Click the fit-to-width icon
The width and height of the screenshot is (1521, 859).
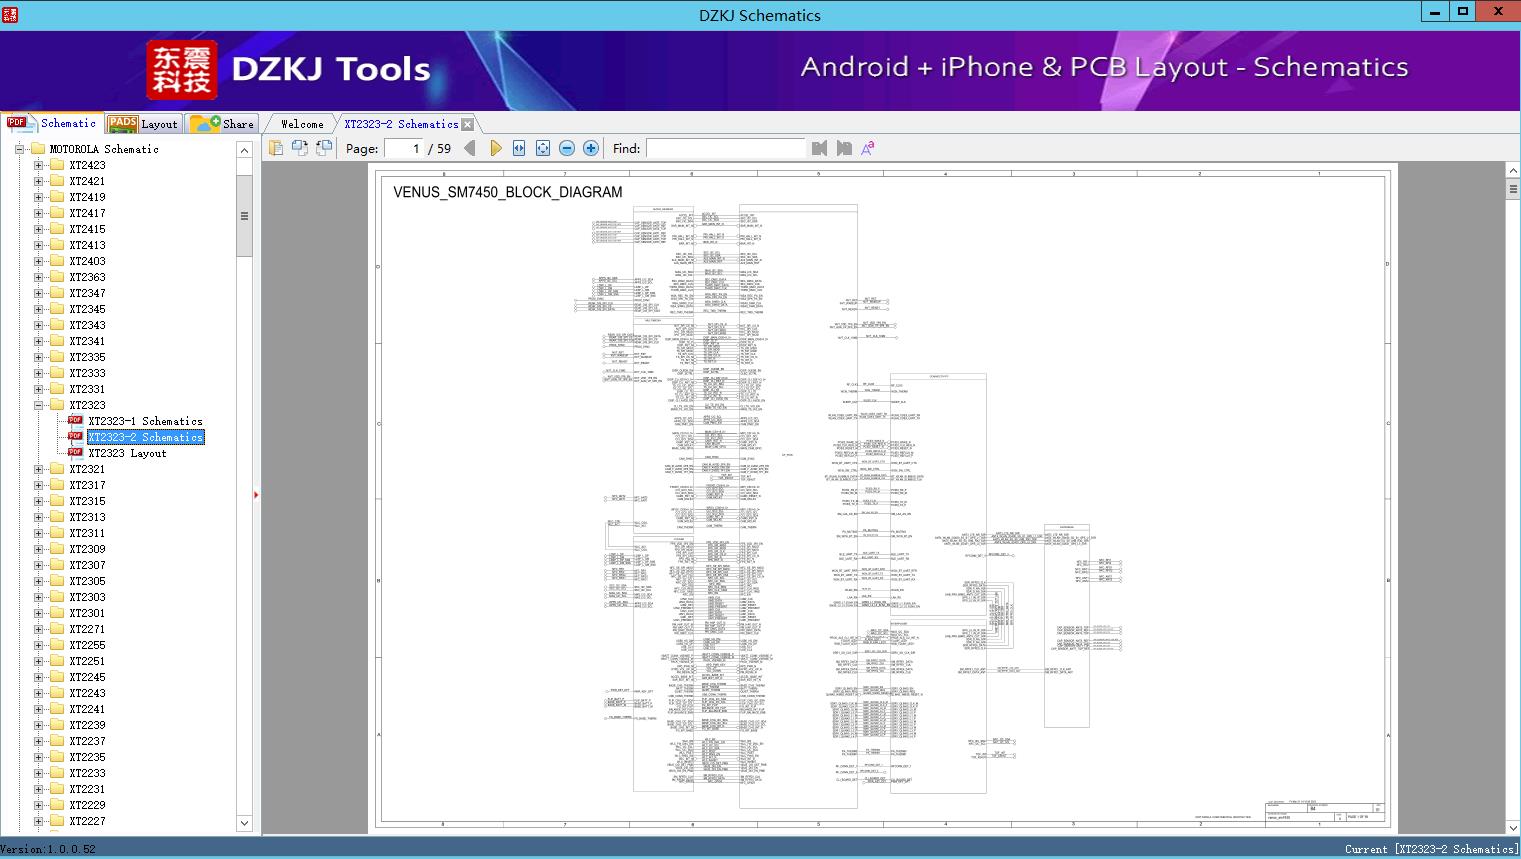point(519,148)
